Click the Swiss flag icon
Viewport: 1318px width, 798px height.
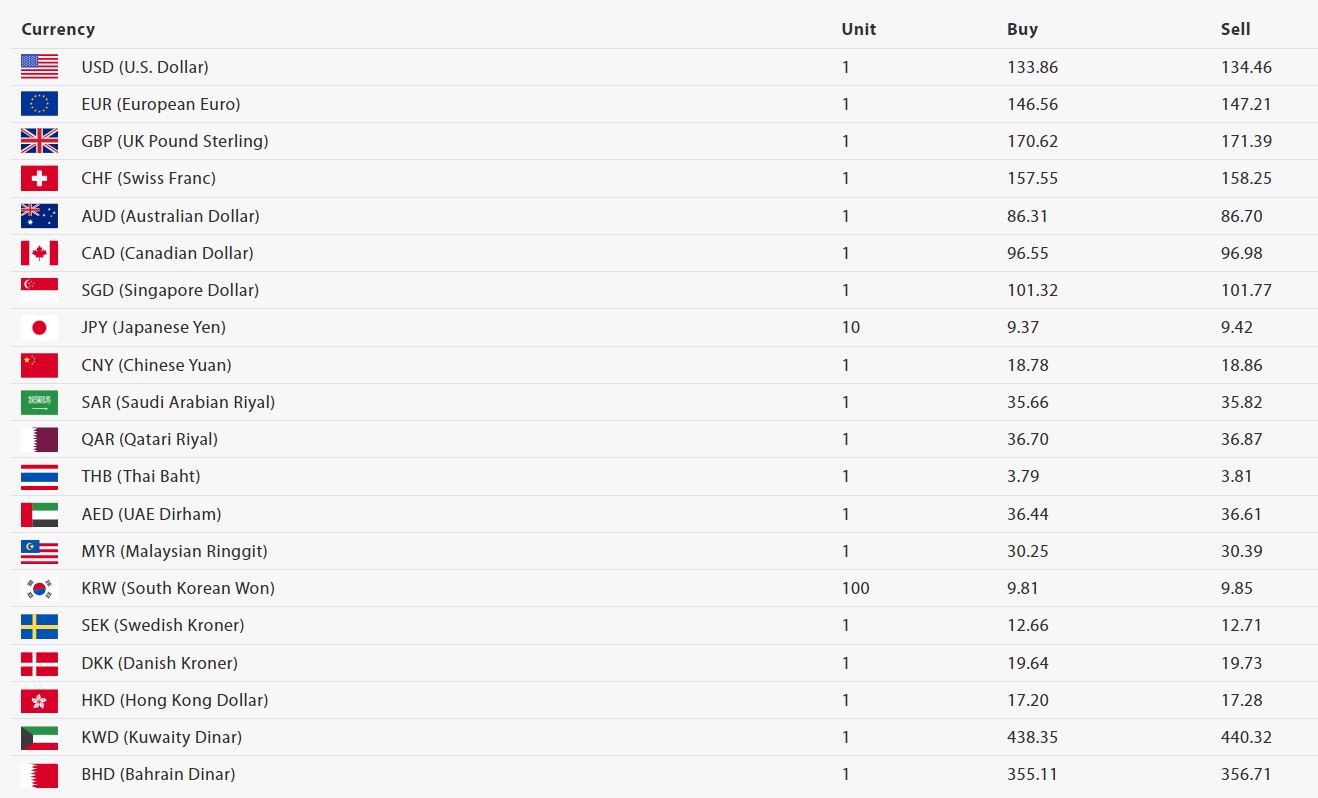39,178
